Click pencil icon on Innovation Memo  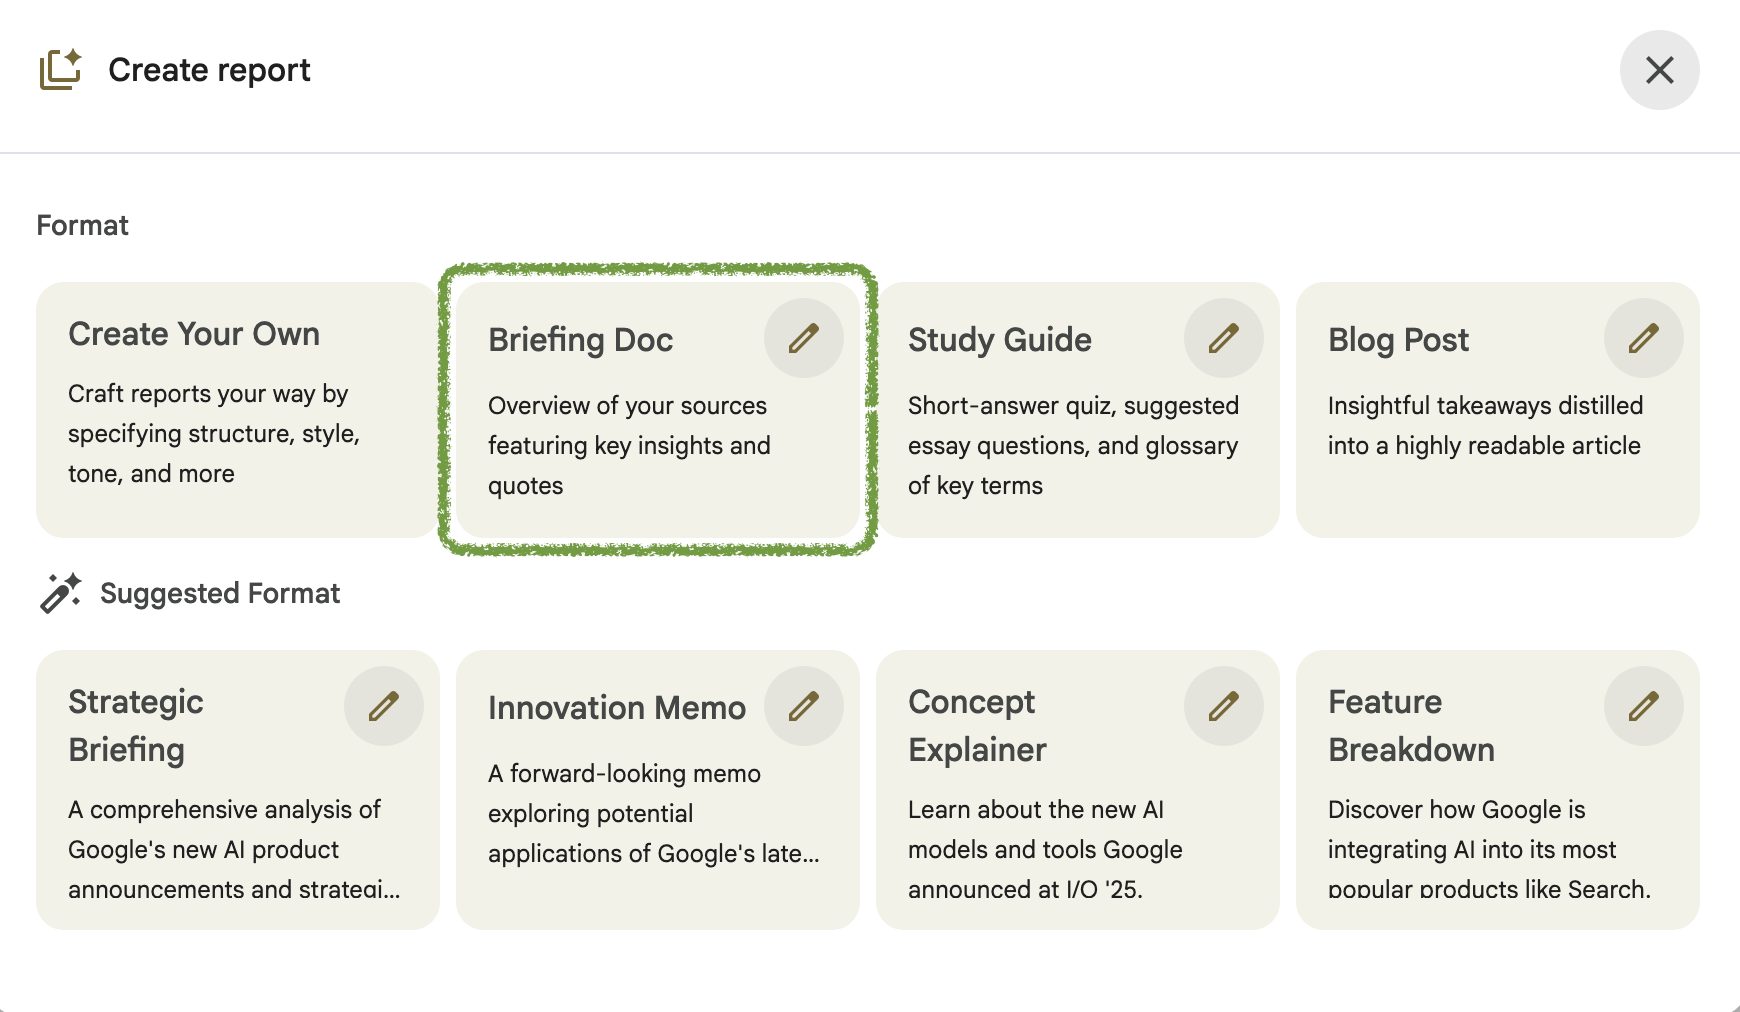click(803, 706)
